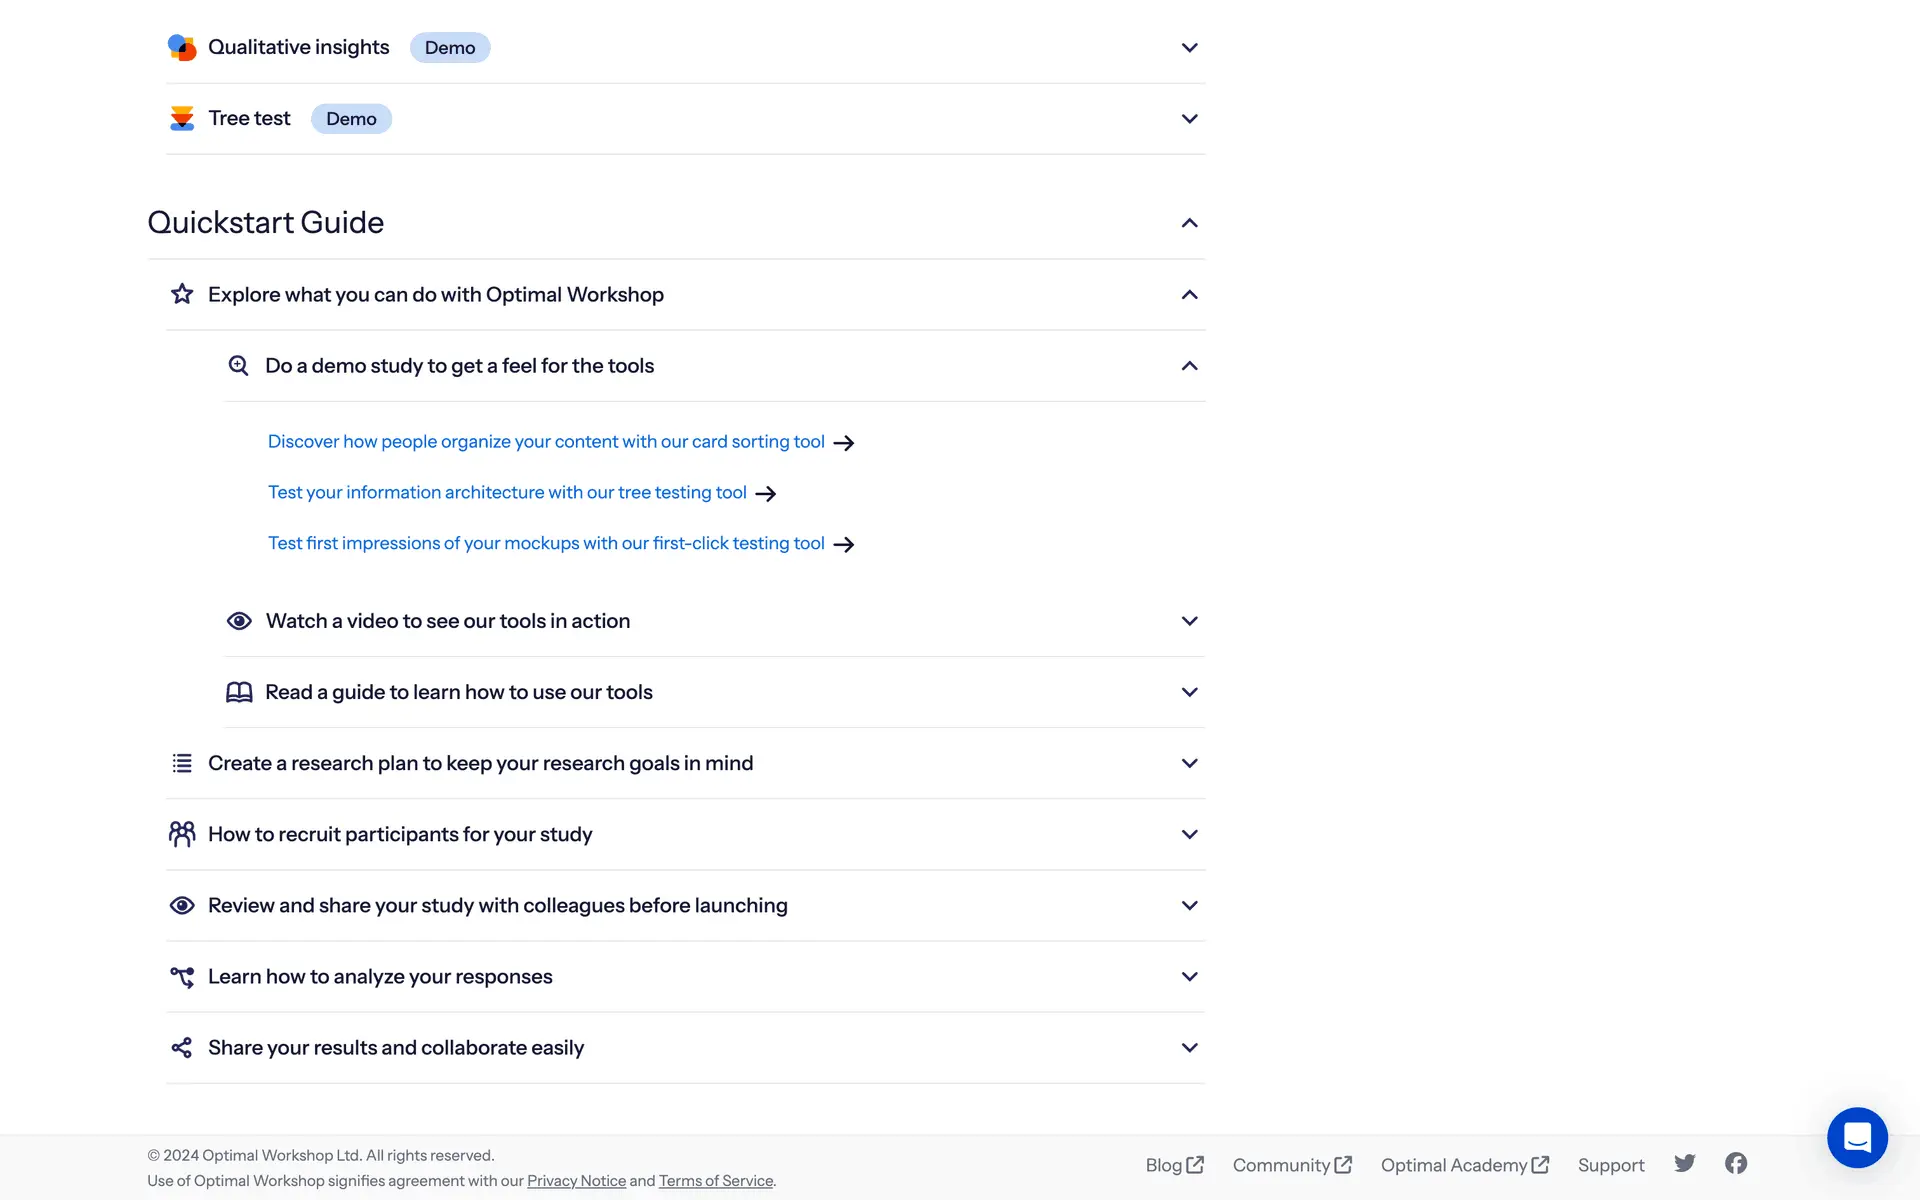Click the Tree test tool icon
1920x1200 pixels.
(x=182, y=118)
